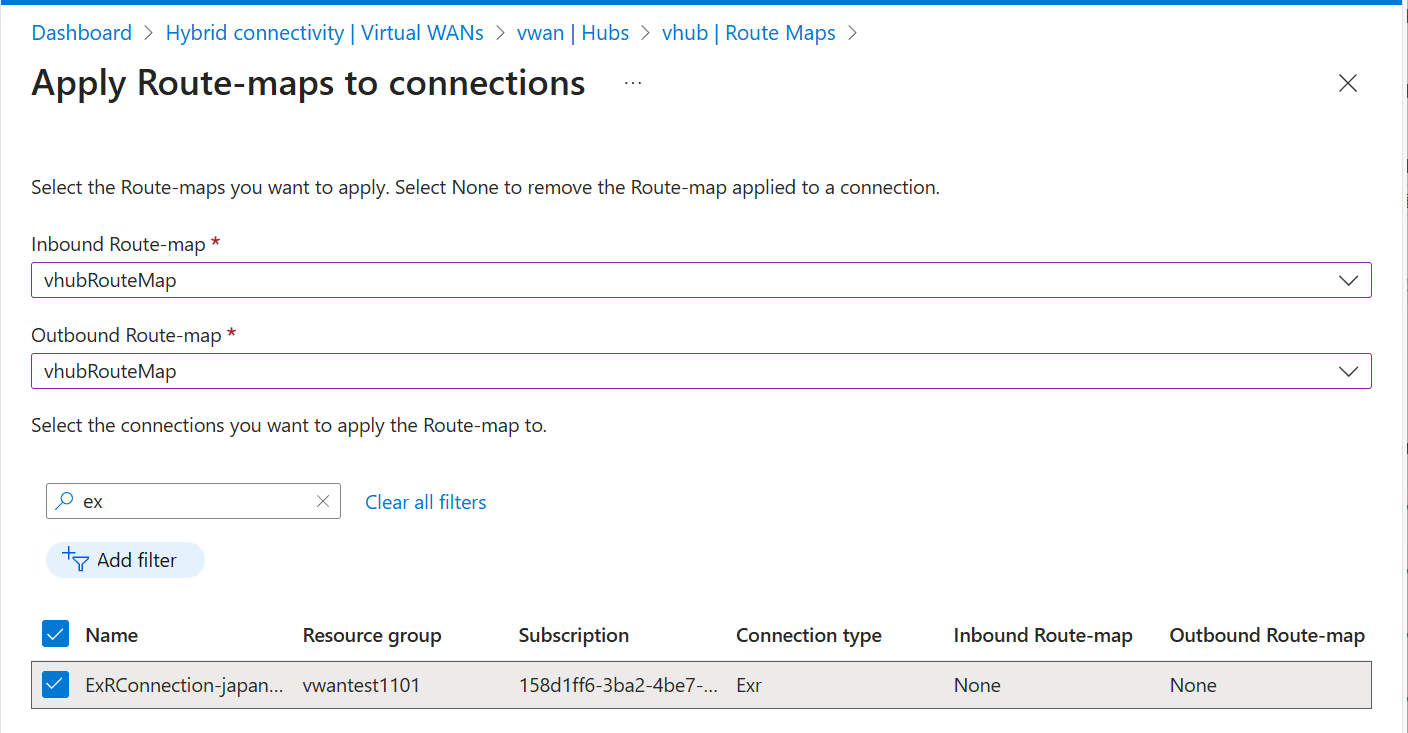This screenshot has width=1408, height=733.
Task: Sort by Connection type column header
Action: (x=808, y=635)
